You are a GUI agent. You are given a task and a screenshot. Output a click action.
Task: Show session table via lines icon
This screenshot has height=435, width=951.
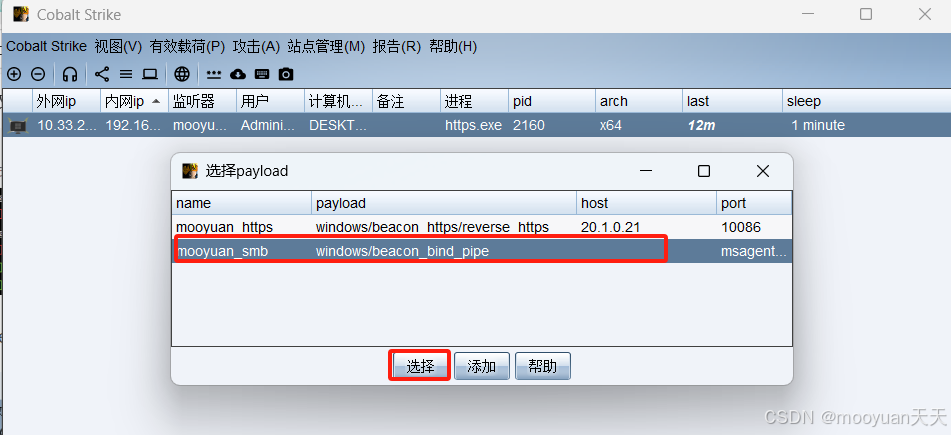pos(126,74)
